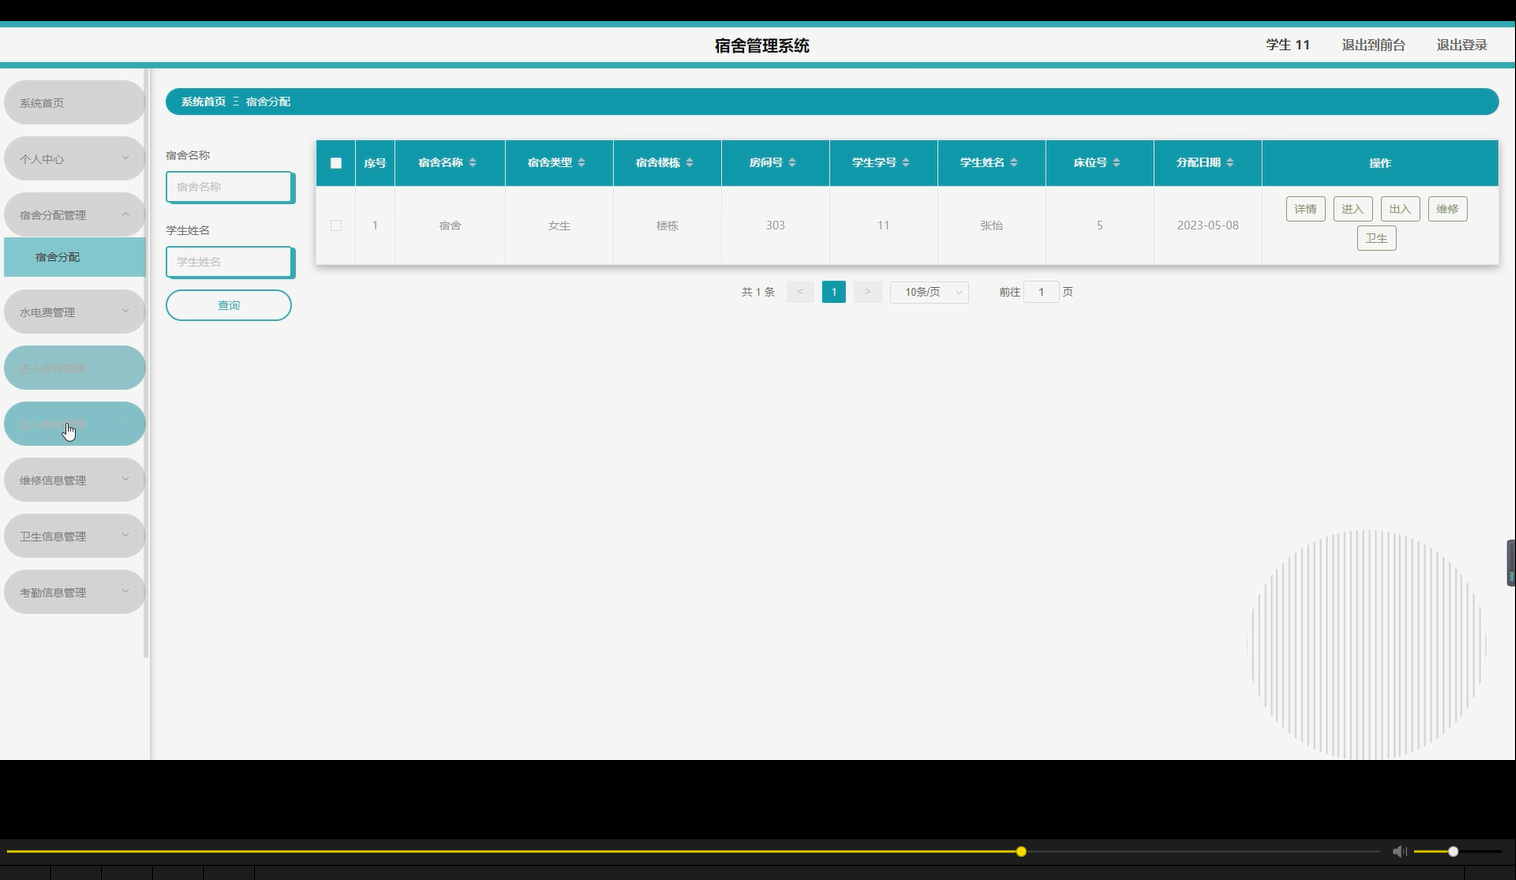Click the 女生 dormitory type cell
This screenshot has height=880, width=1516.
559,226
